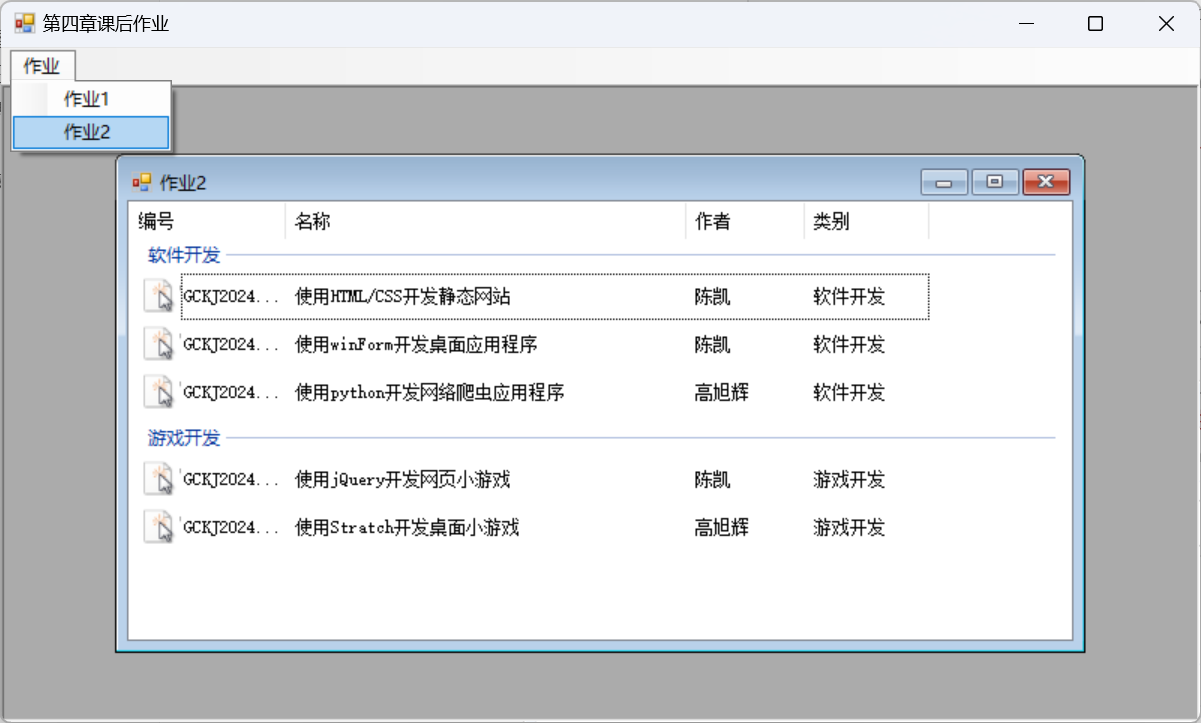The height and width of the screenshot is (723, 1201).
Task: Click the 第四章课后作业 main window icon
Action: 24,24
